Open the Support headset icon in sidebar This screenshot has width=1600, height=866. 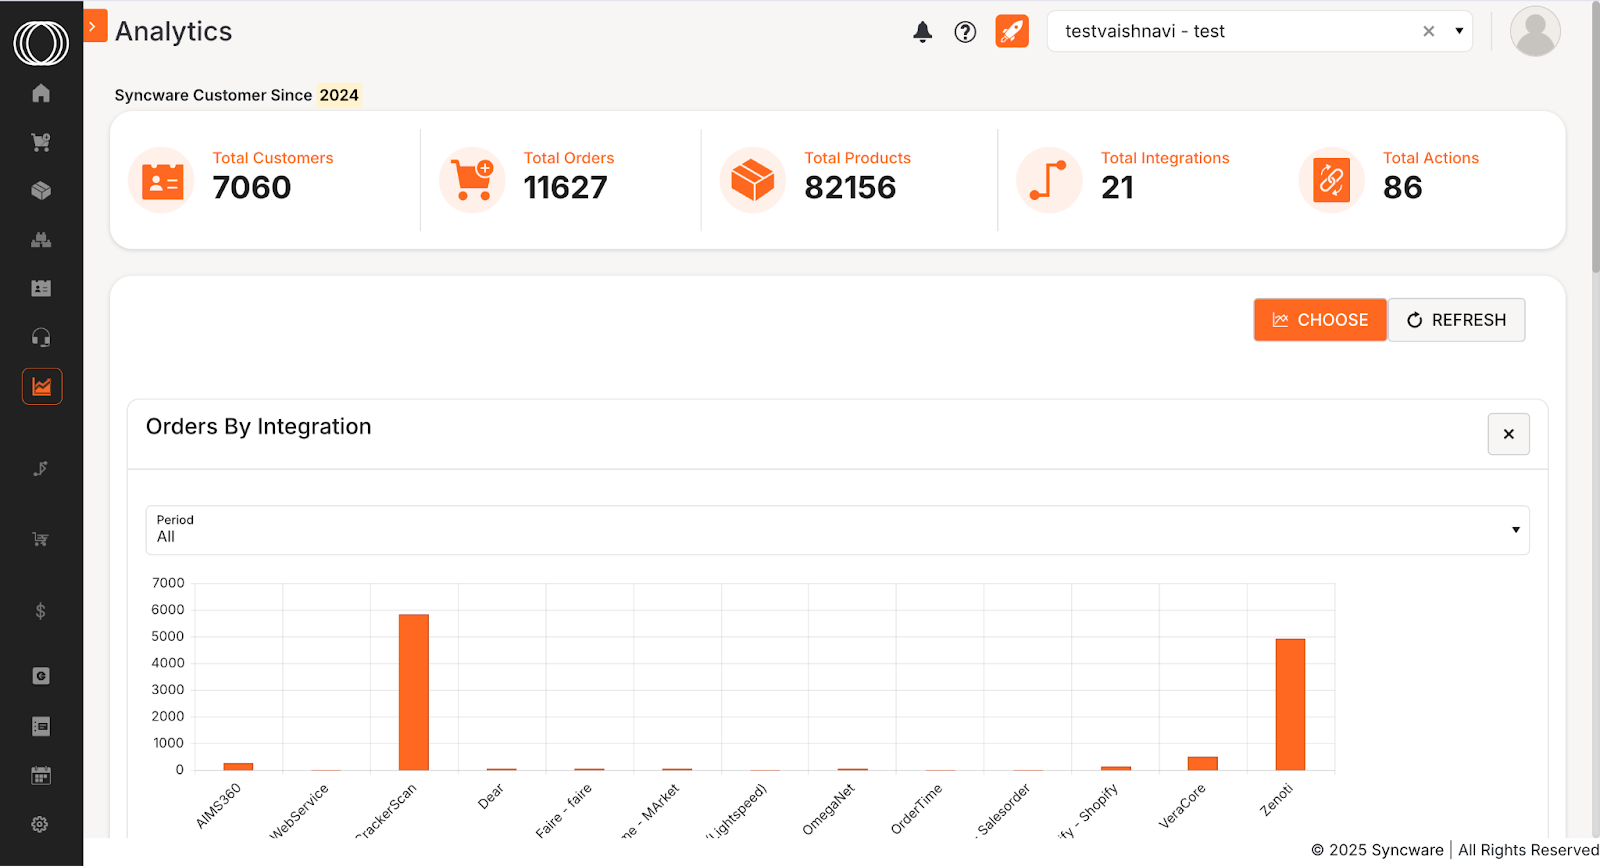41,337
